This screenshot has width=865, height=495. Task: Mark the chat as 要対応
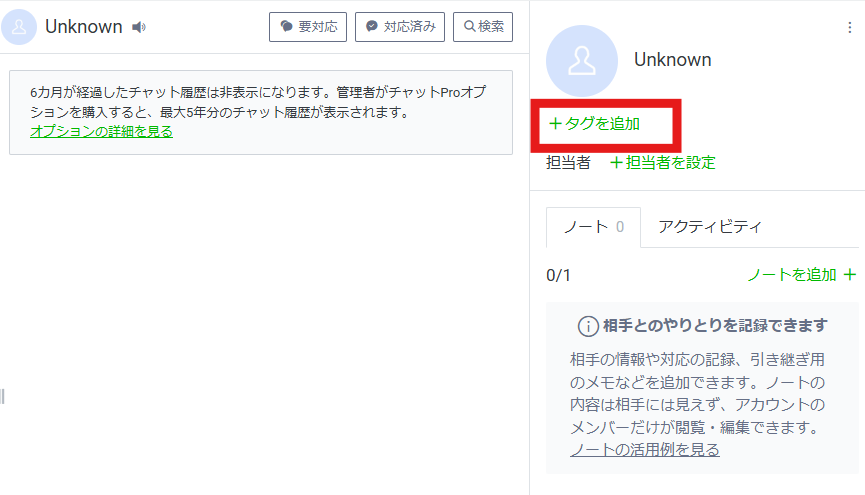click(308, 27)
